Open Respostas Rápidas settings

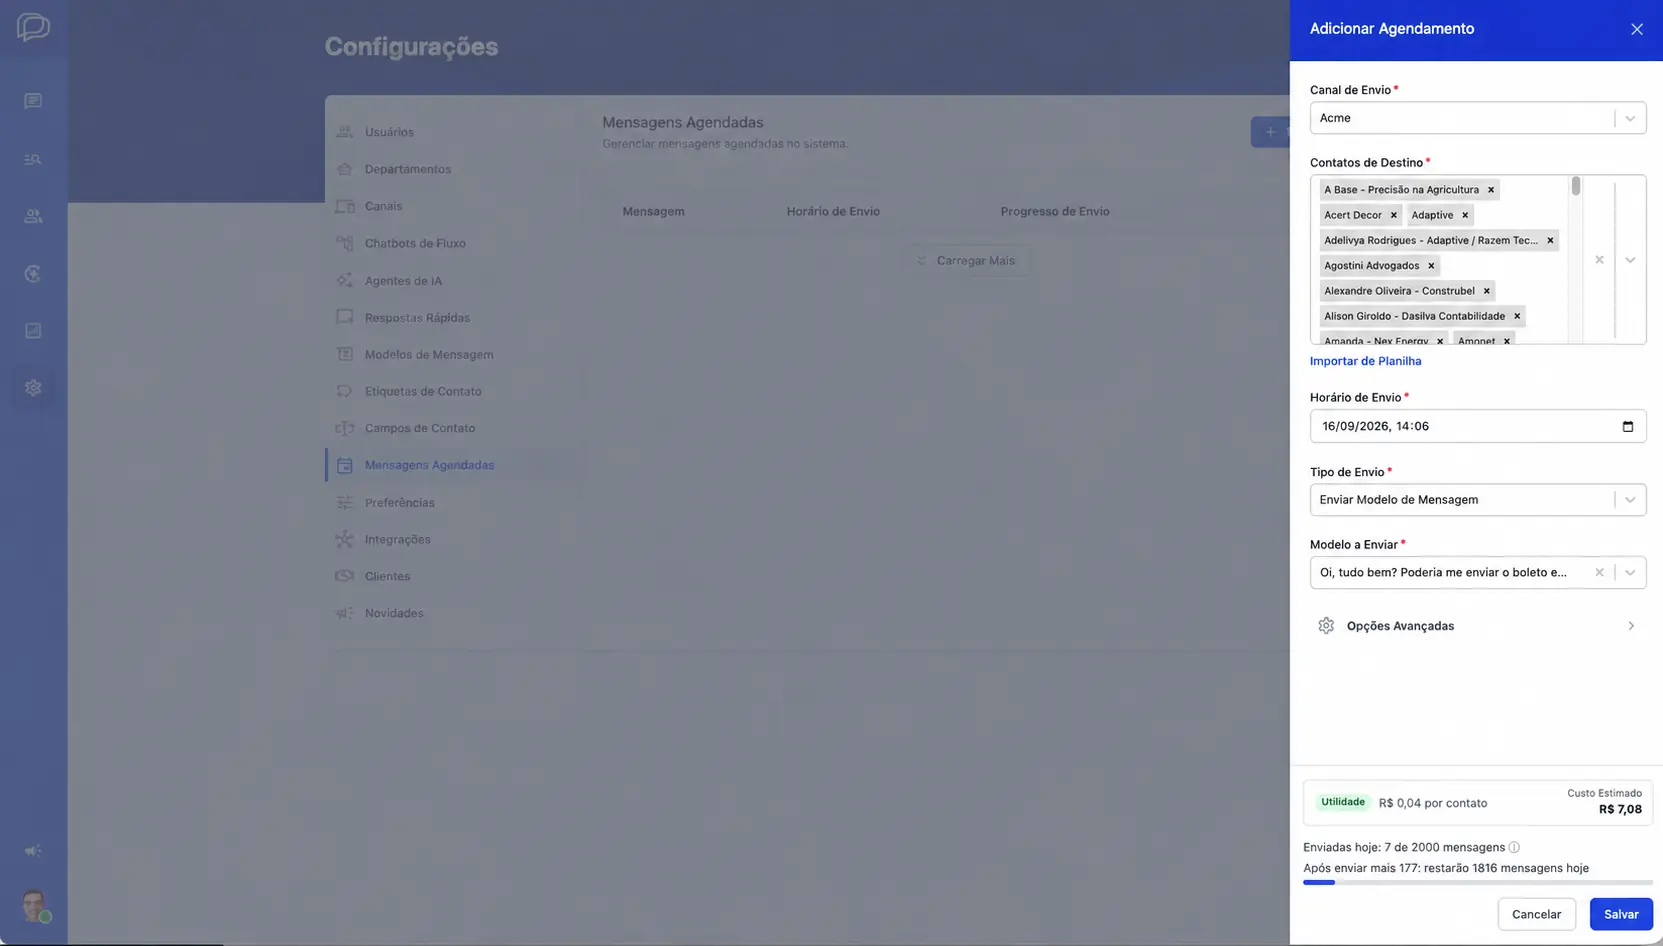coord(417,318)
